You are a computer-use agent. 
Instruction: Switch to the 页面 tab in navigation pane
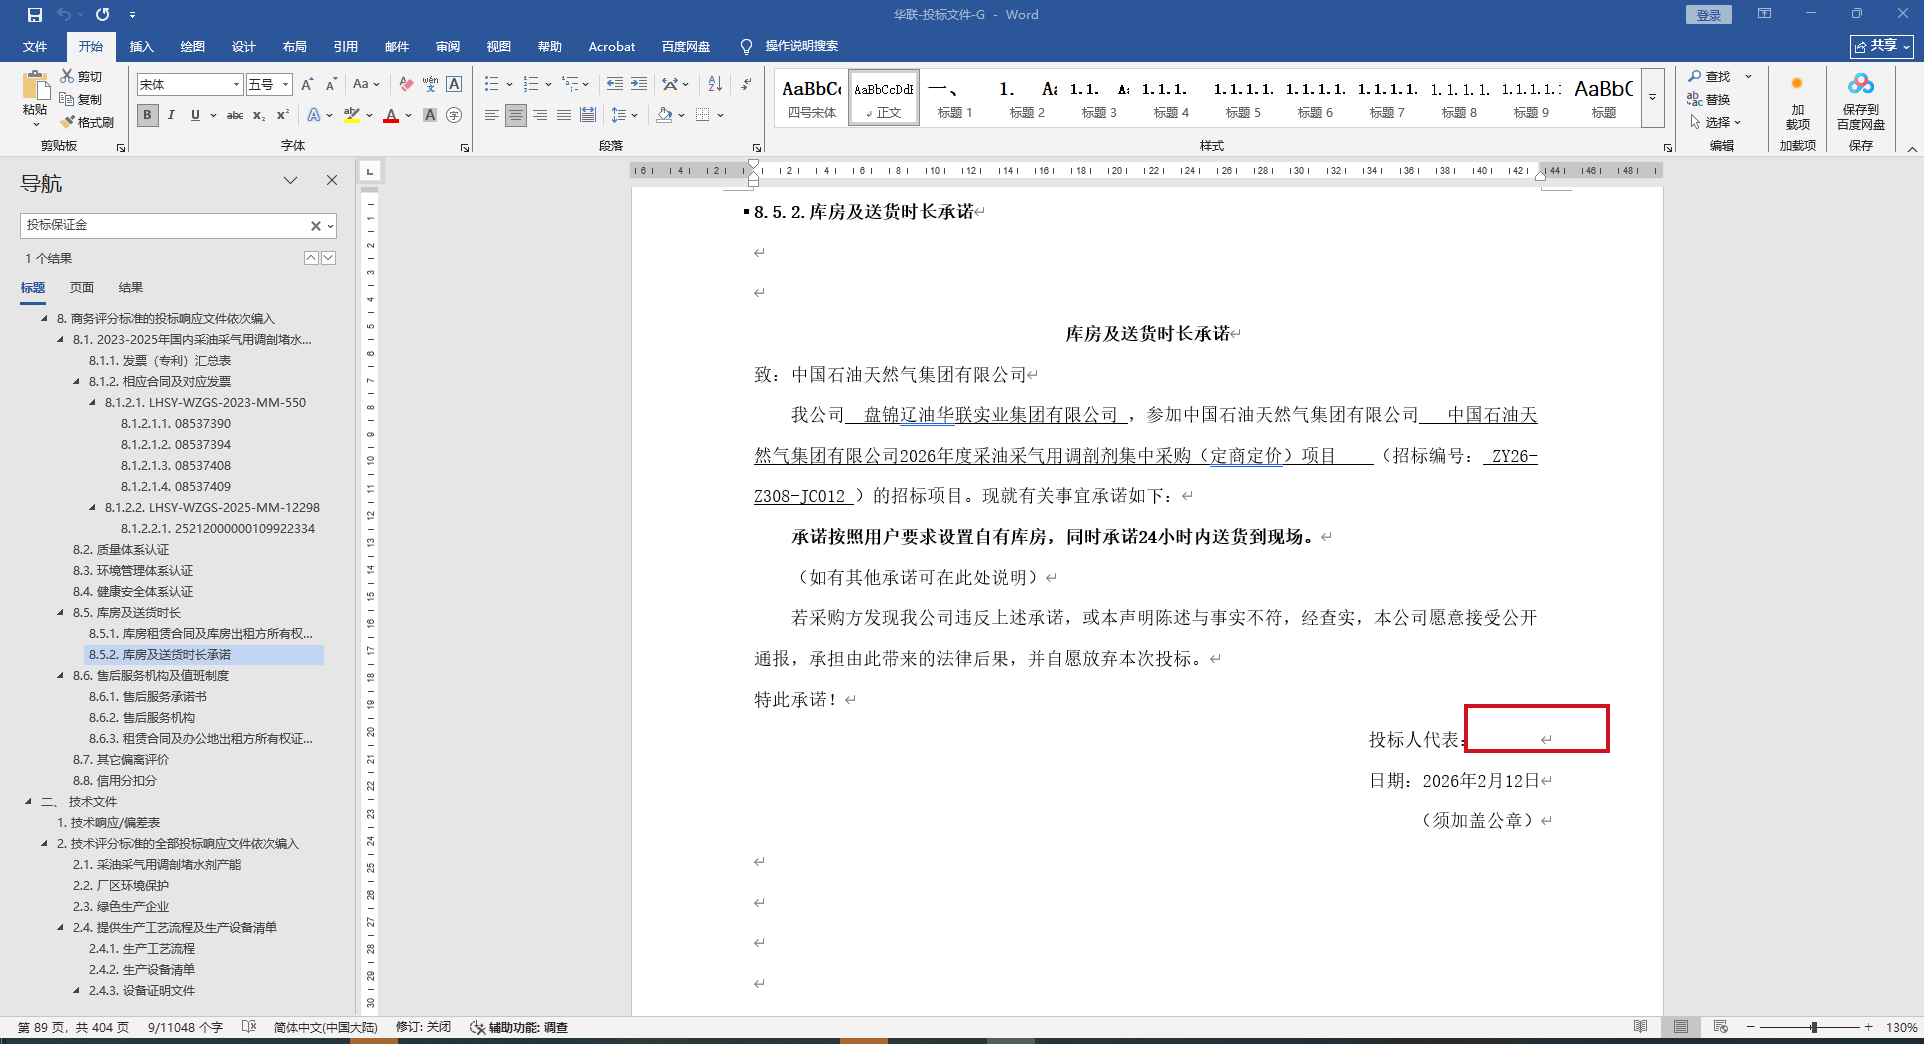[x=82, y=288]
